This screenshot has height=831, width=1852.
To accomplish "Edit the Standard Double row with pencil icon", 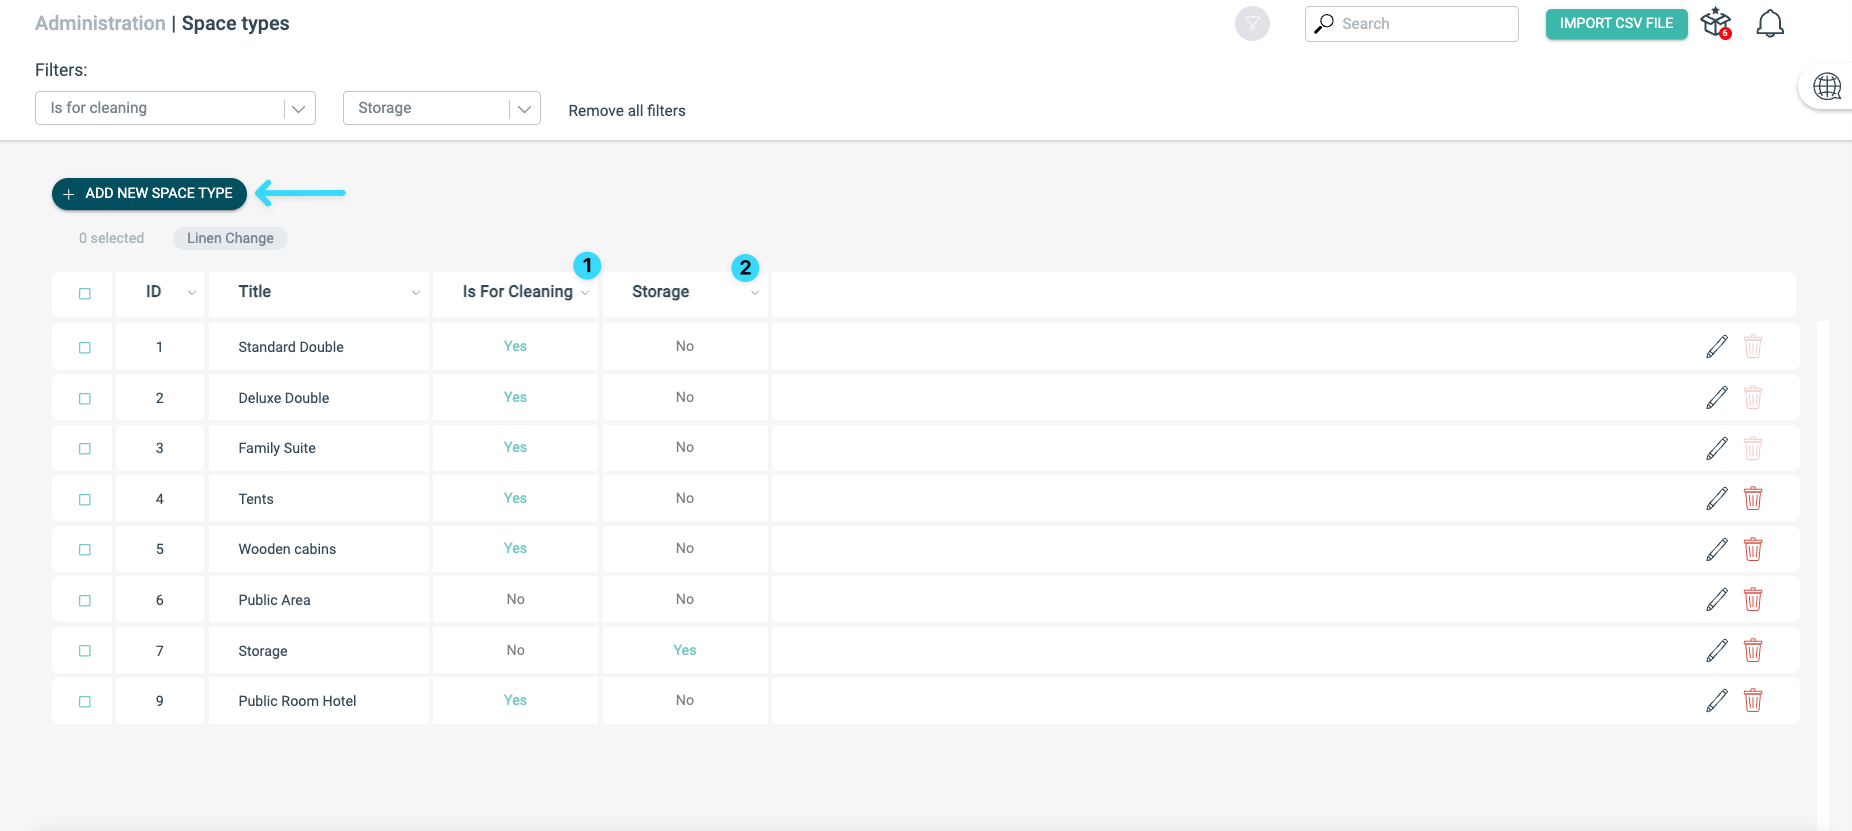I will (x=1717, y=347).
